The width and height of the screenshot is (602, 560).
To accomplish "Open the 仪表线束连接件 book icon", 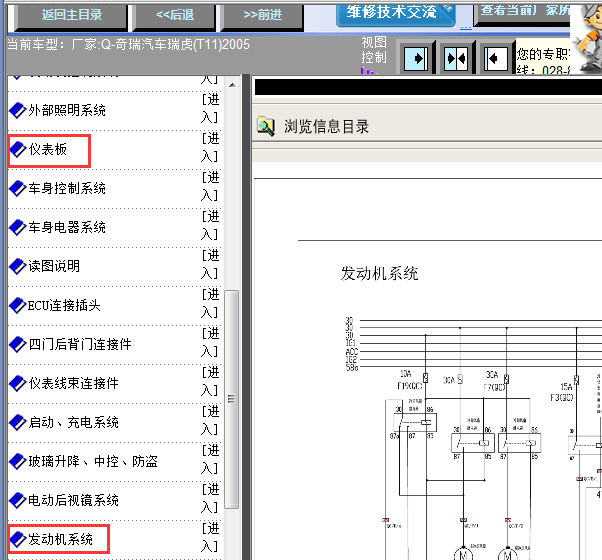I will point(17,383).
